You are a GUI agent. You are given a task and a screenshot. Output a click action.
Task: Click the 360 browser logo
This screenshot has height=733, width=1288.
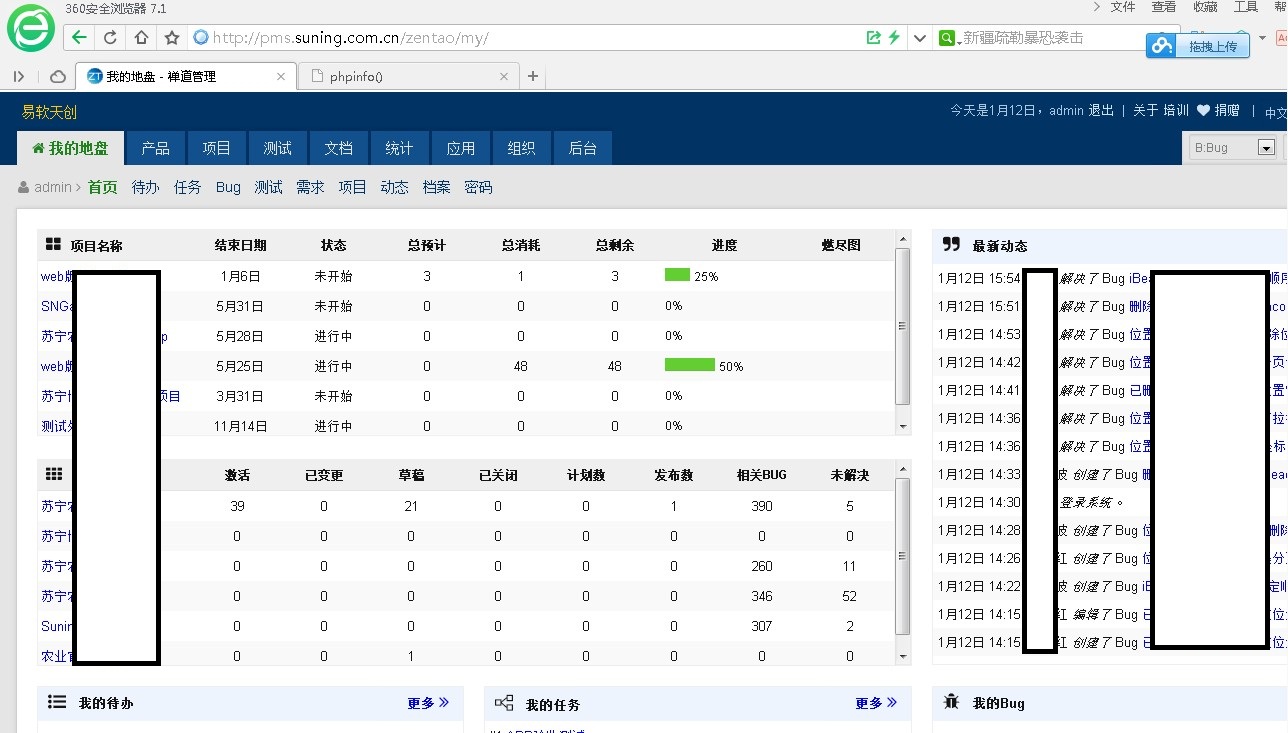pyautogui.click(x=31, y=29)
